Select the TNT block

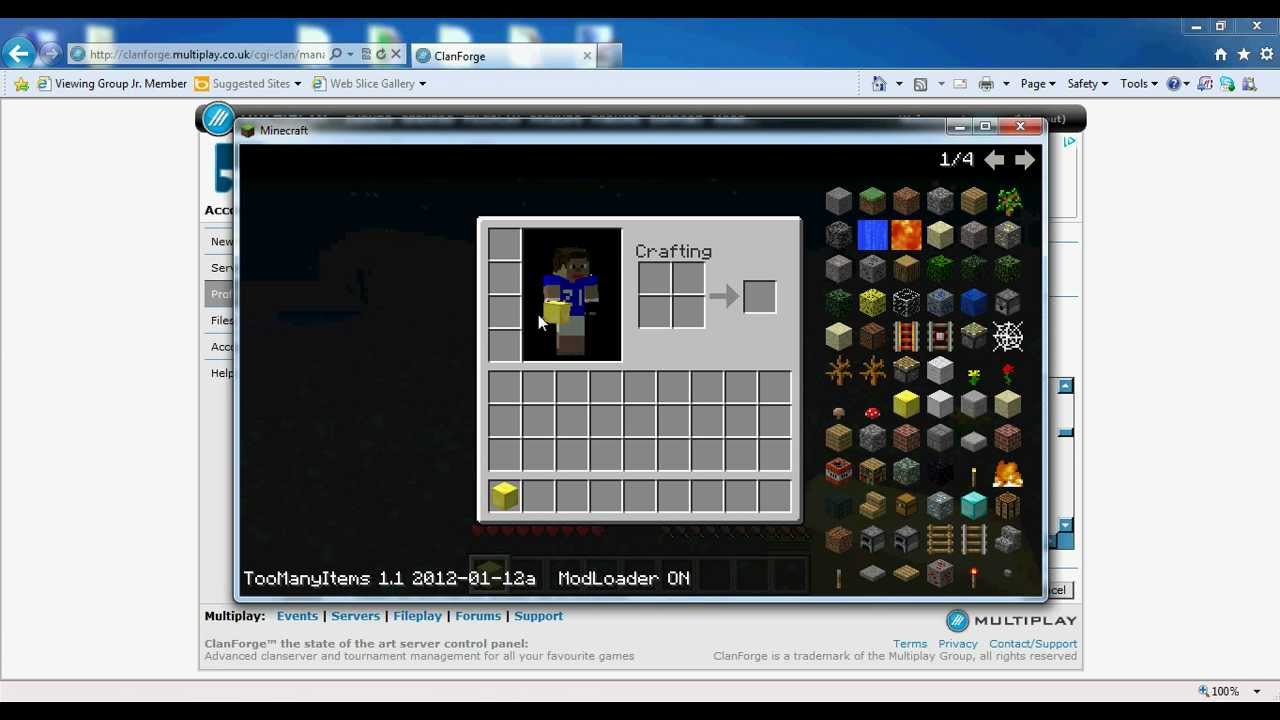tap(838, 471)
